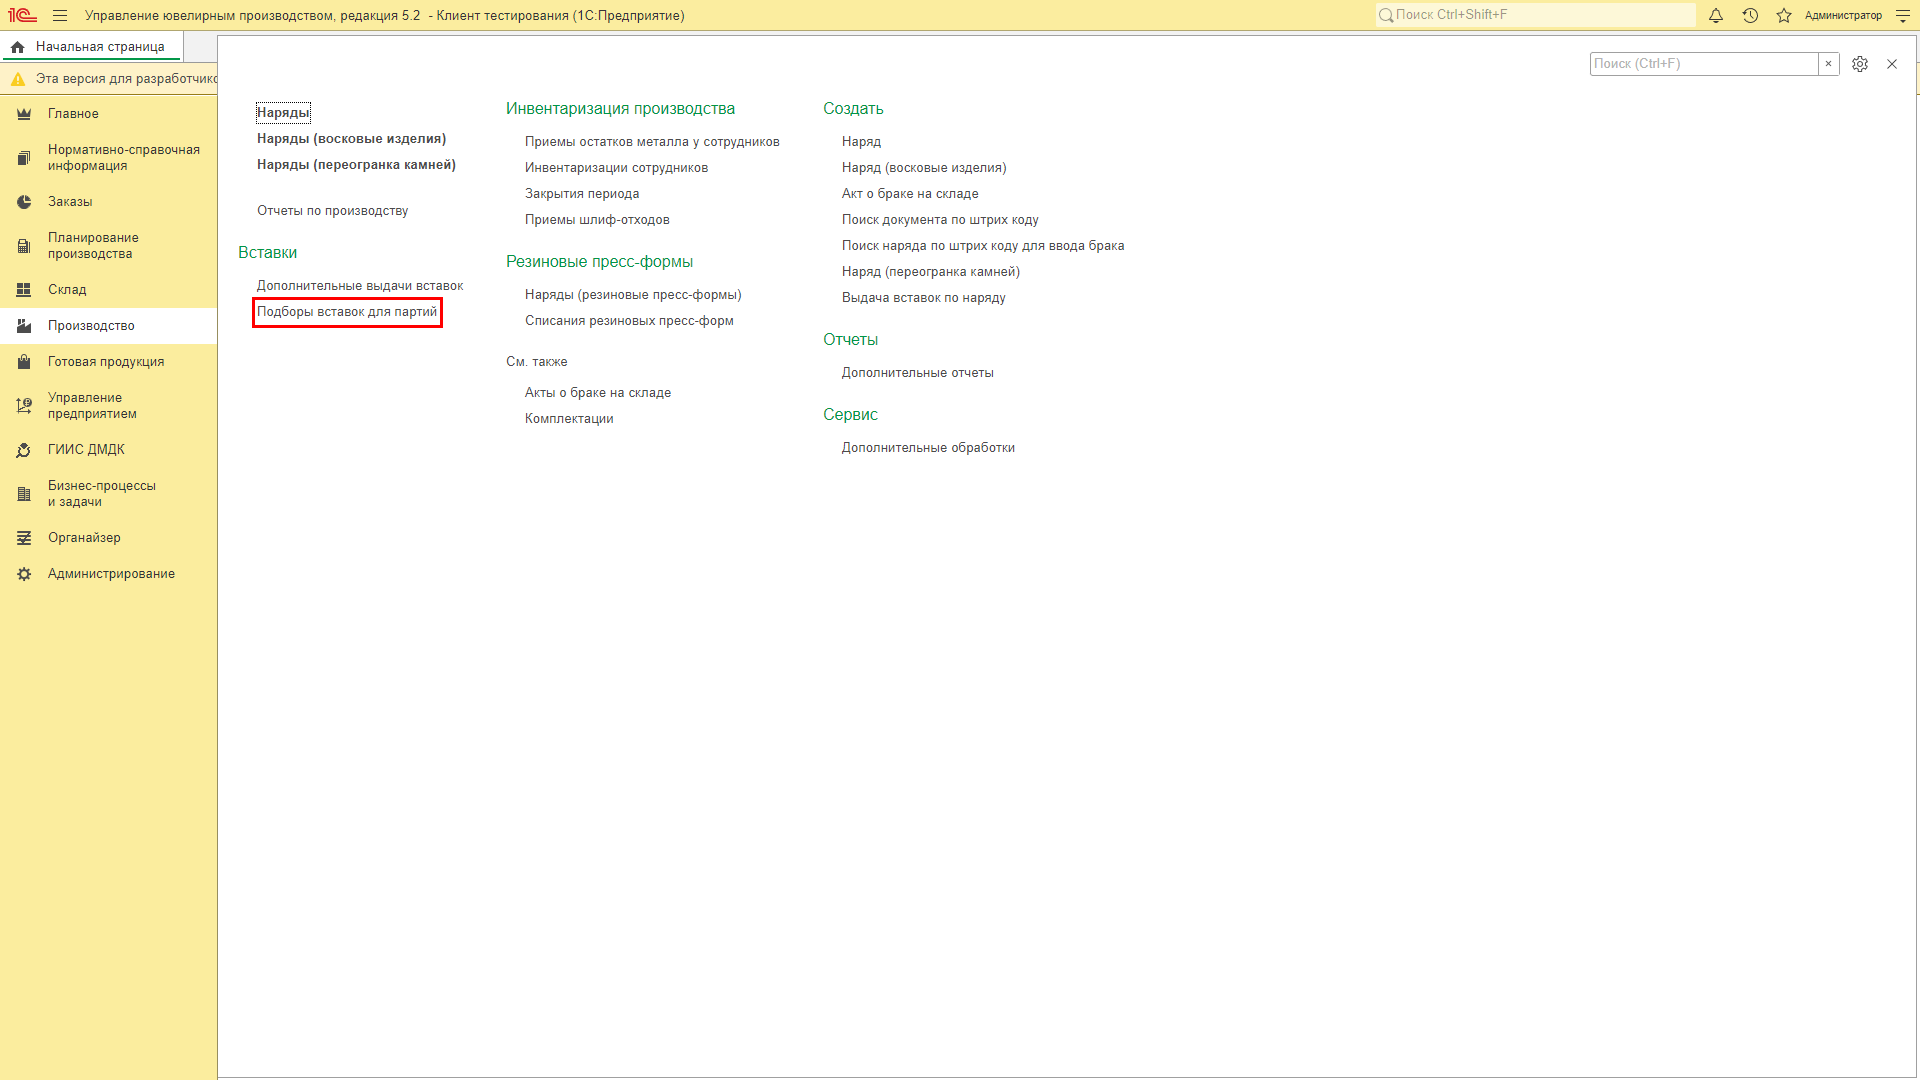Image resolution: width=1920 pixels, height=1080 pixels.
Task: Click Администрирование gear icon in sidebar
Action: 24,574
